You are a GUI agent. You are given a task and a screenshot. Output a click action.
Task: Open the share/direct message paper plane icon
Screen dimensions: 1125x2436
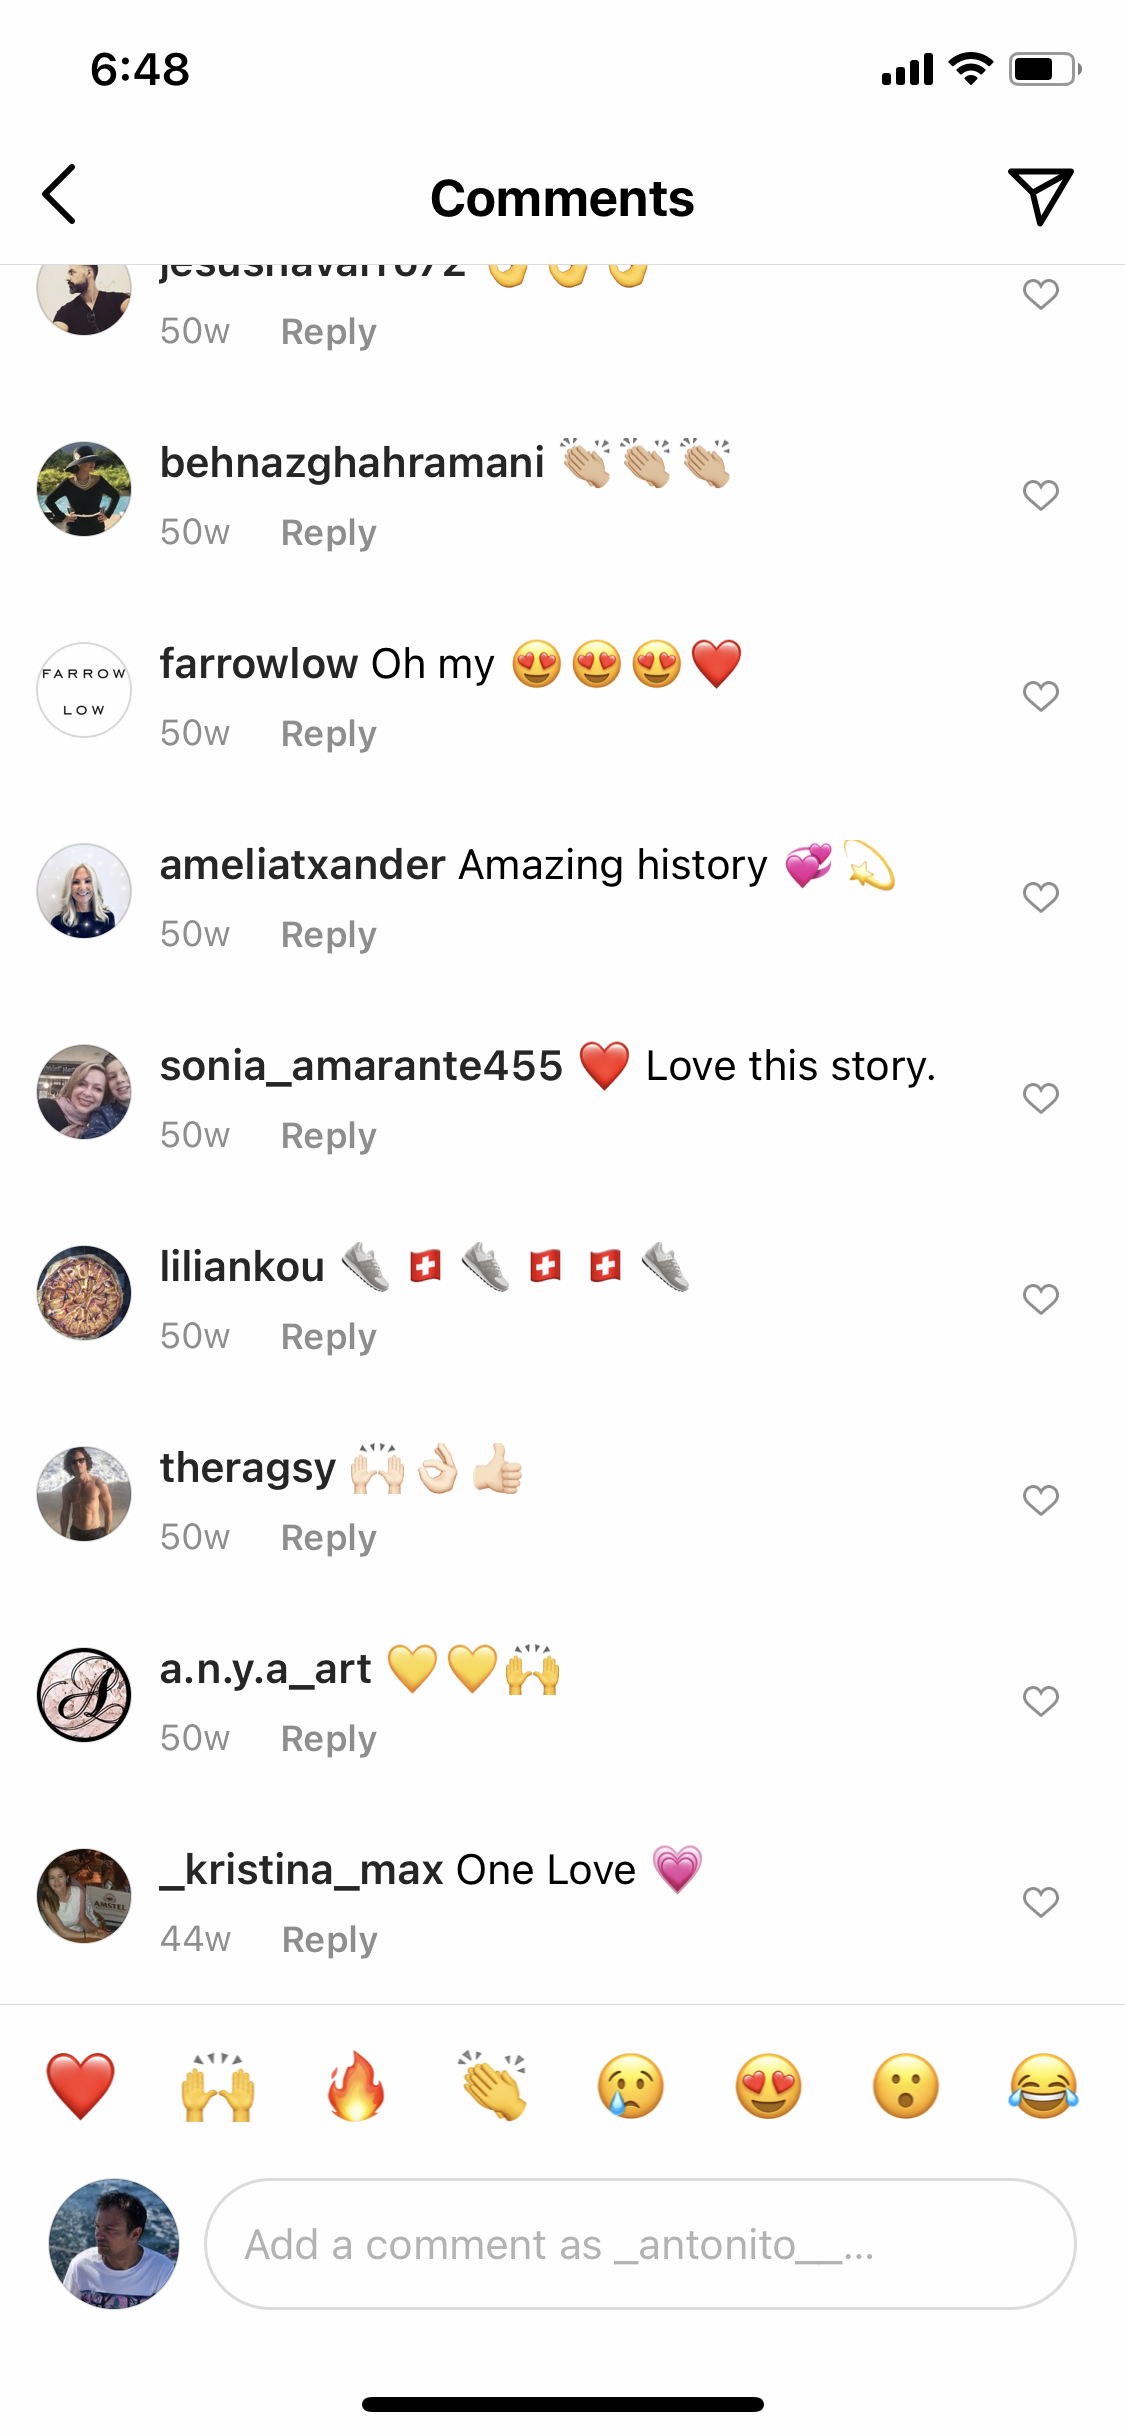(x=1040, y=196)
